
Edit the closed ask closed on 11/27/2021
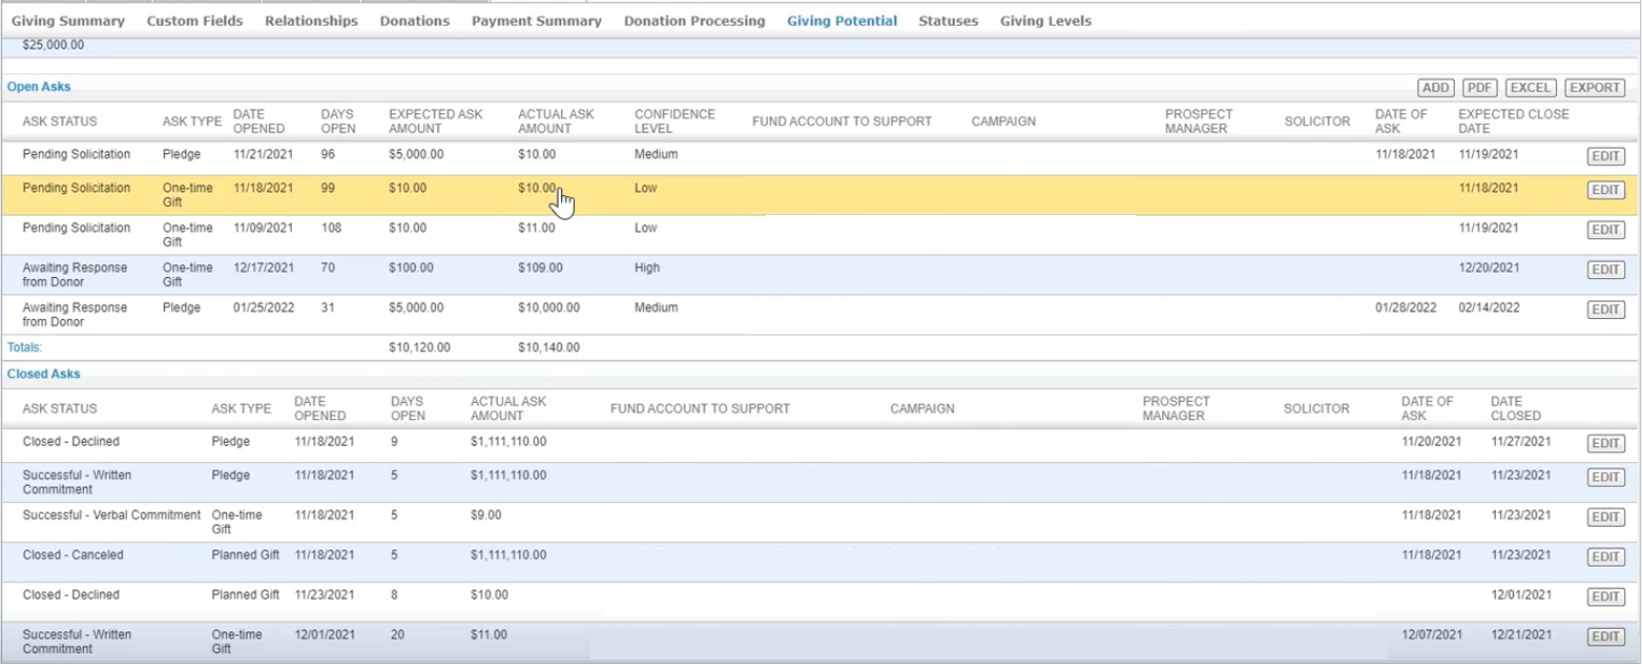pos(1606,443)
